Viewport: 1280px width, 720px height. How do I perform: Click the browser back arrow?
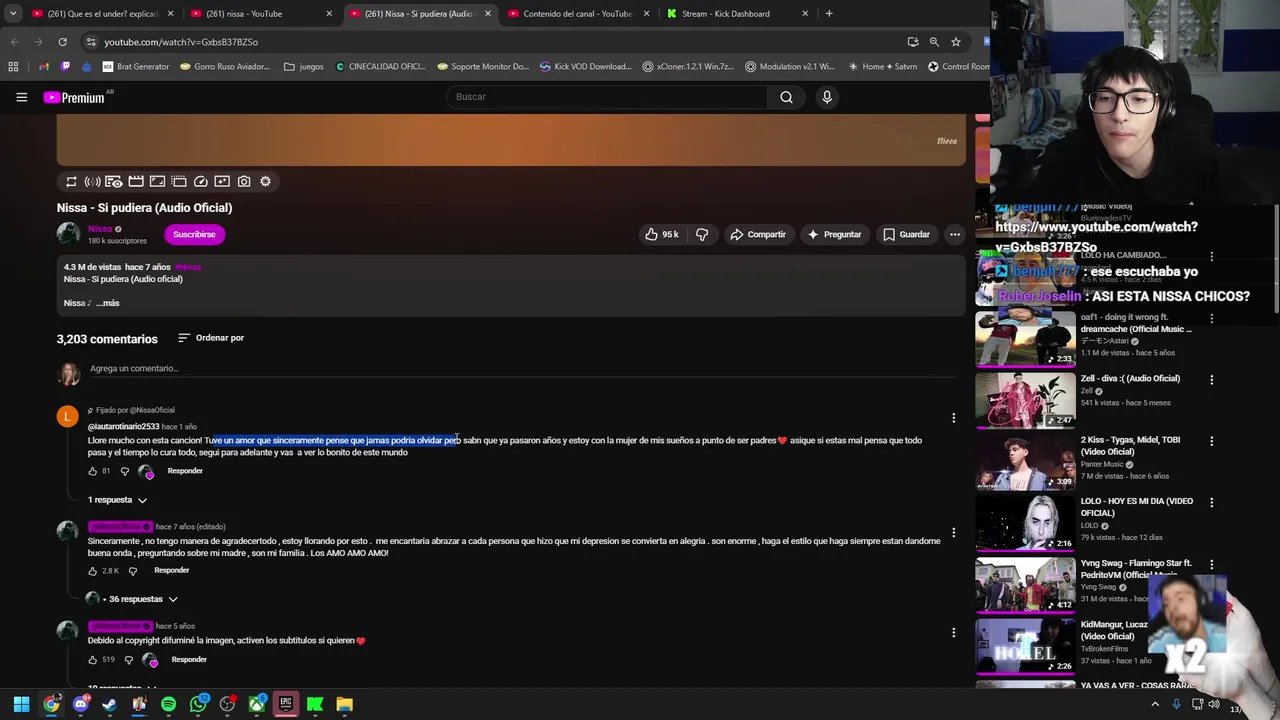[x=14, y=42]
